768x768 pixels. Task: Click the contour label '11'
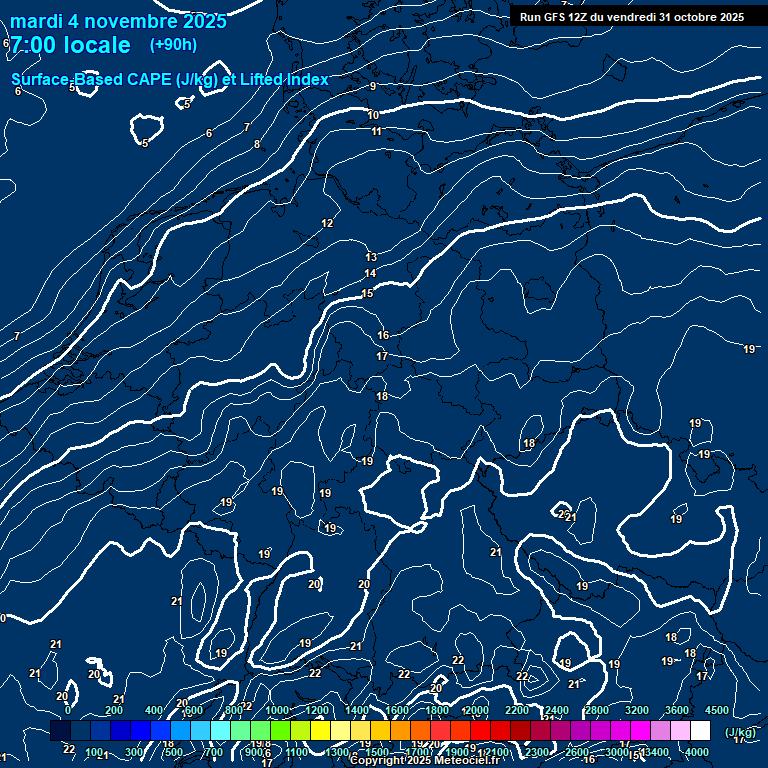pos(376,131)
